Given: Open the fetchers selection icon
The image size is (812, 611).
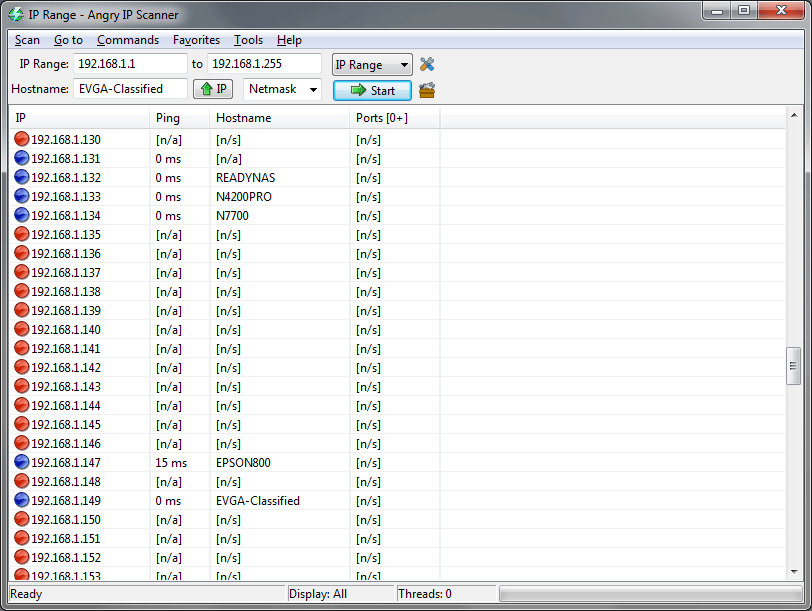Looking at the screenshot, I should (x=427, y=90).
